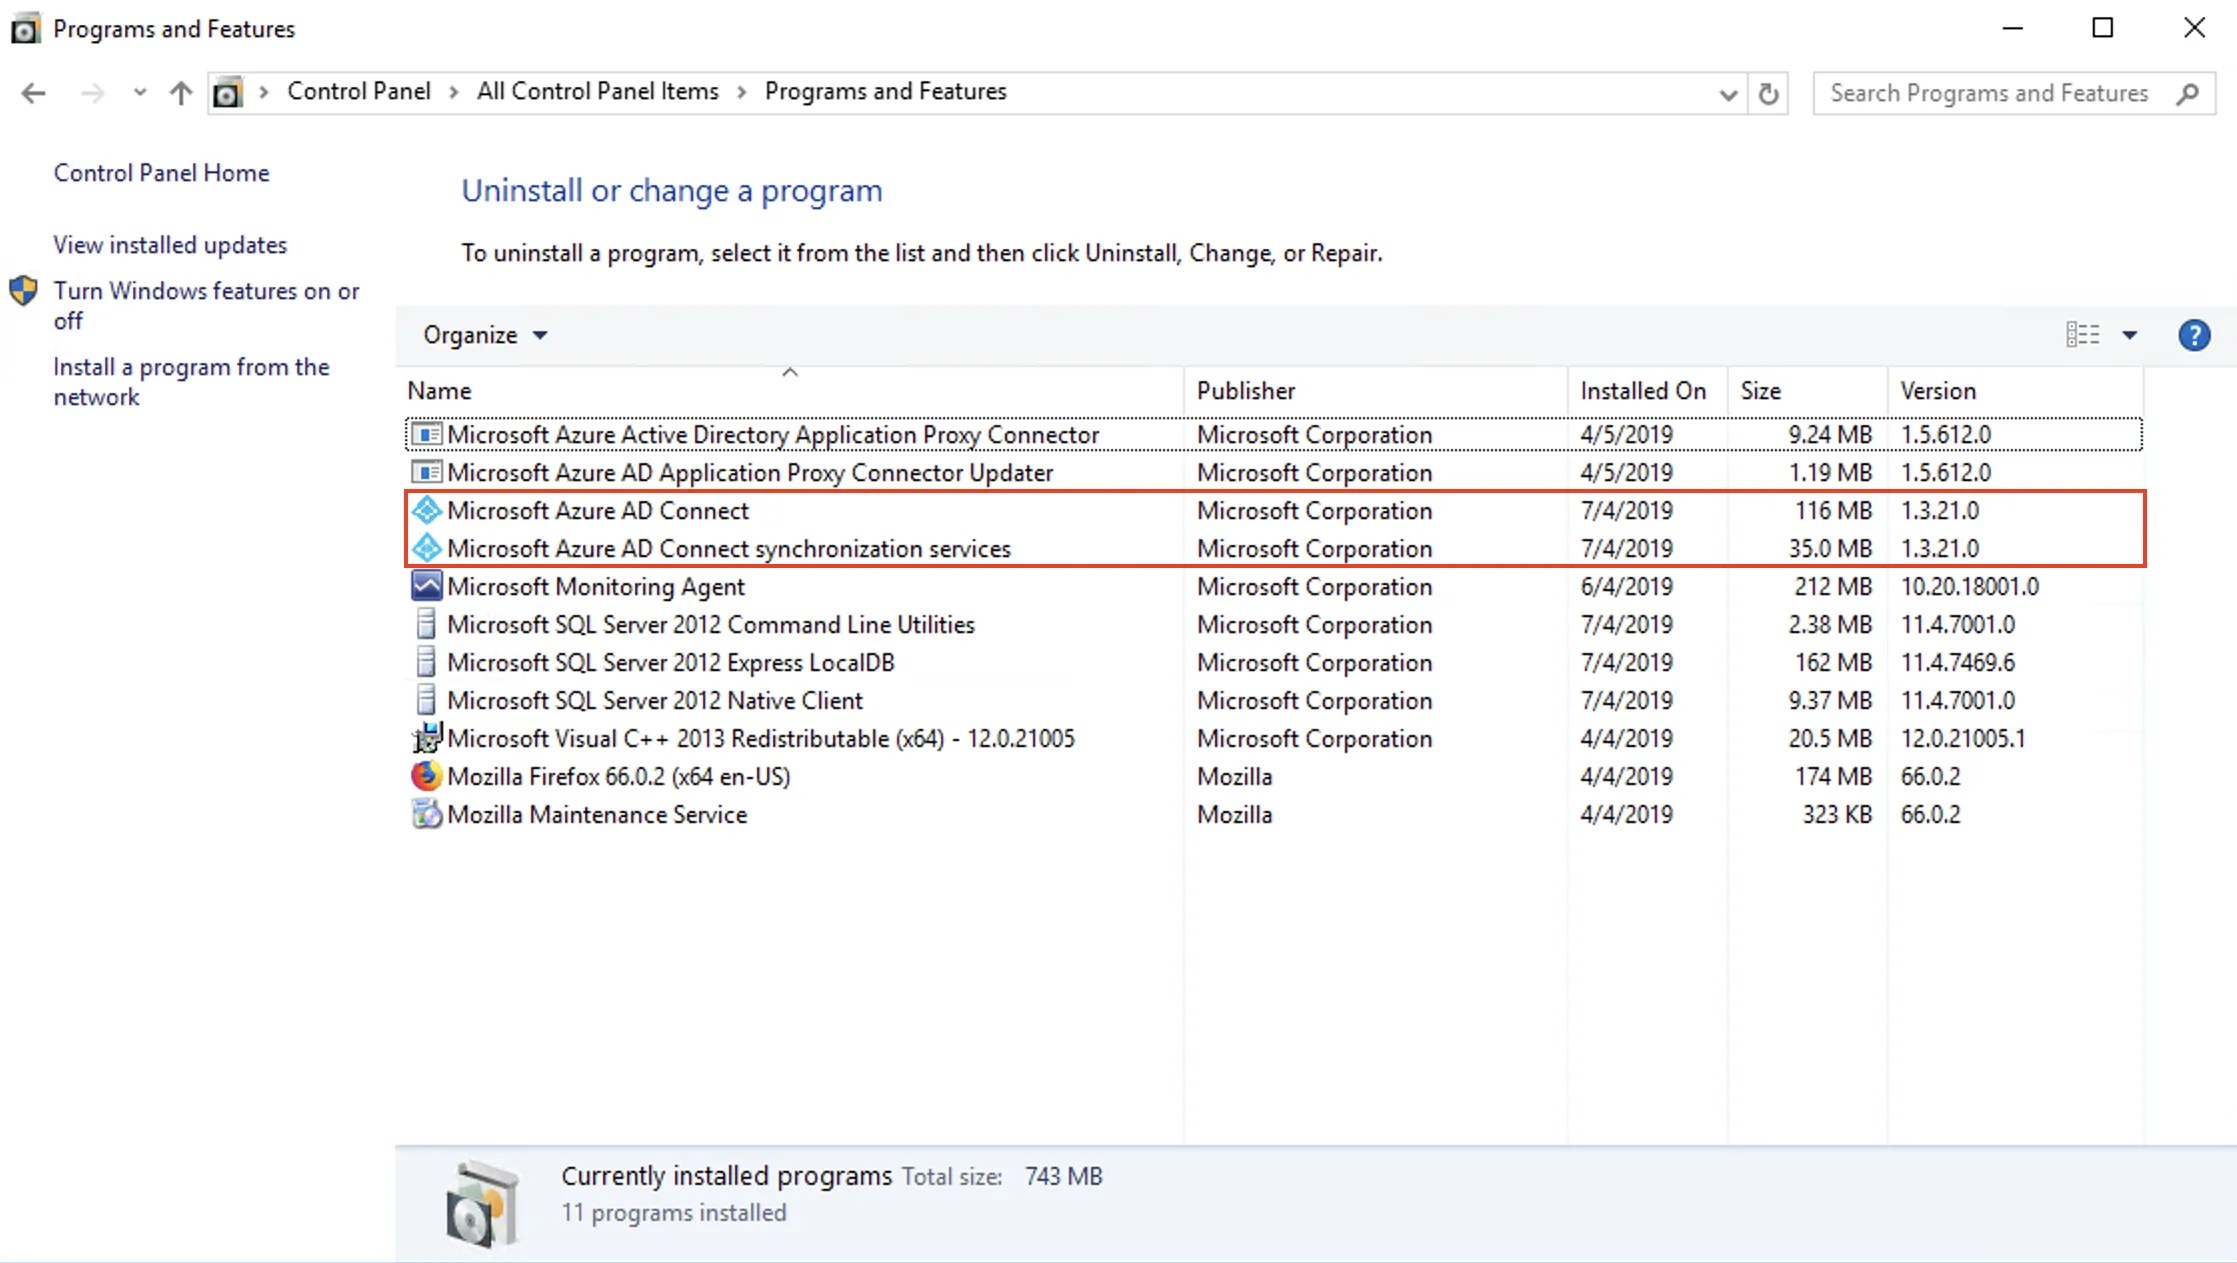The width and height of the screenshot is (2237, 1263).
Task: Click the Microsoft Monitoring Agent icon
Action: (426, 586)
